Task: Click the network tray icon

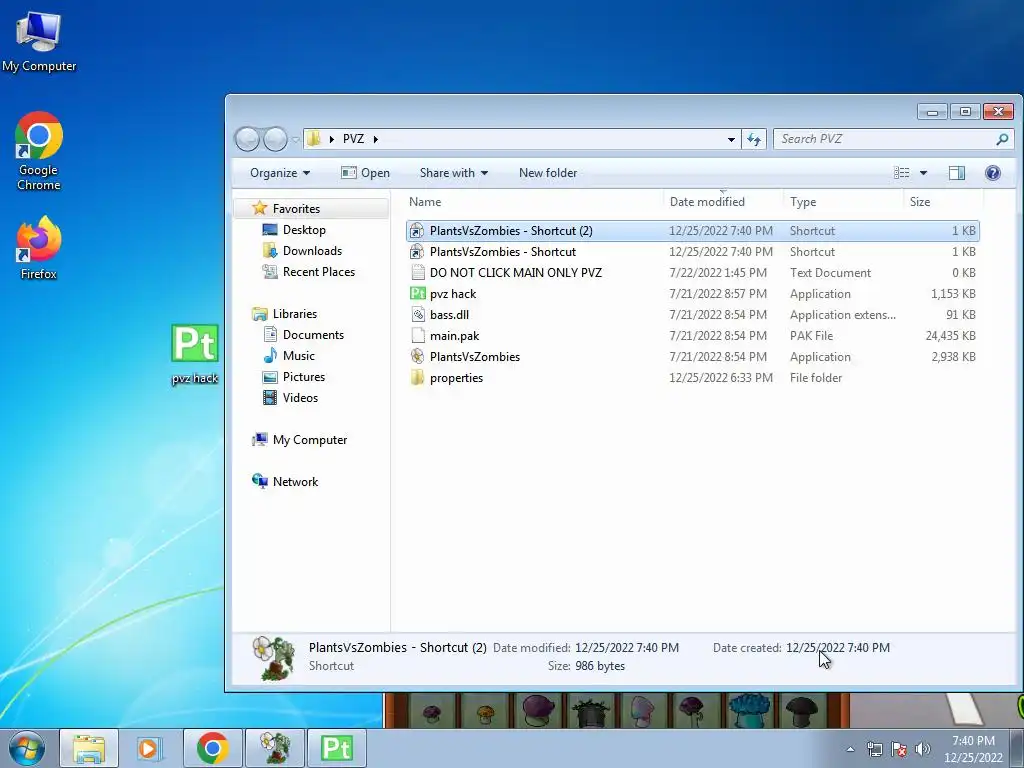Action: (874, 749)
